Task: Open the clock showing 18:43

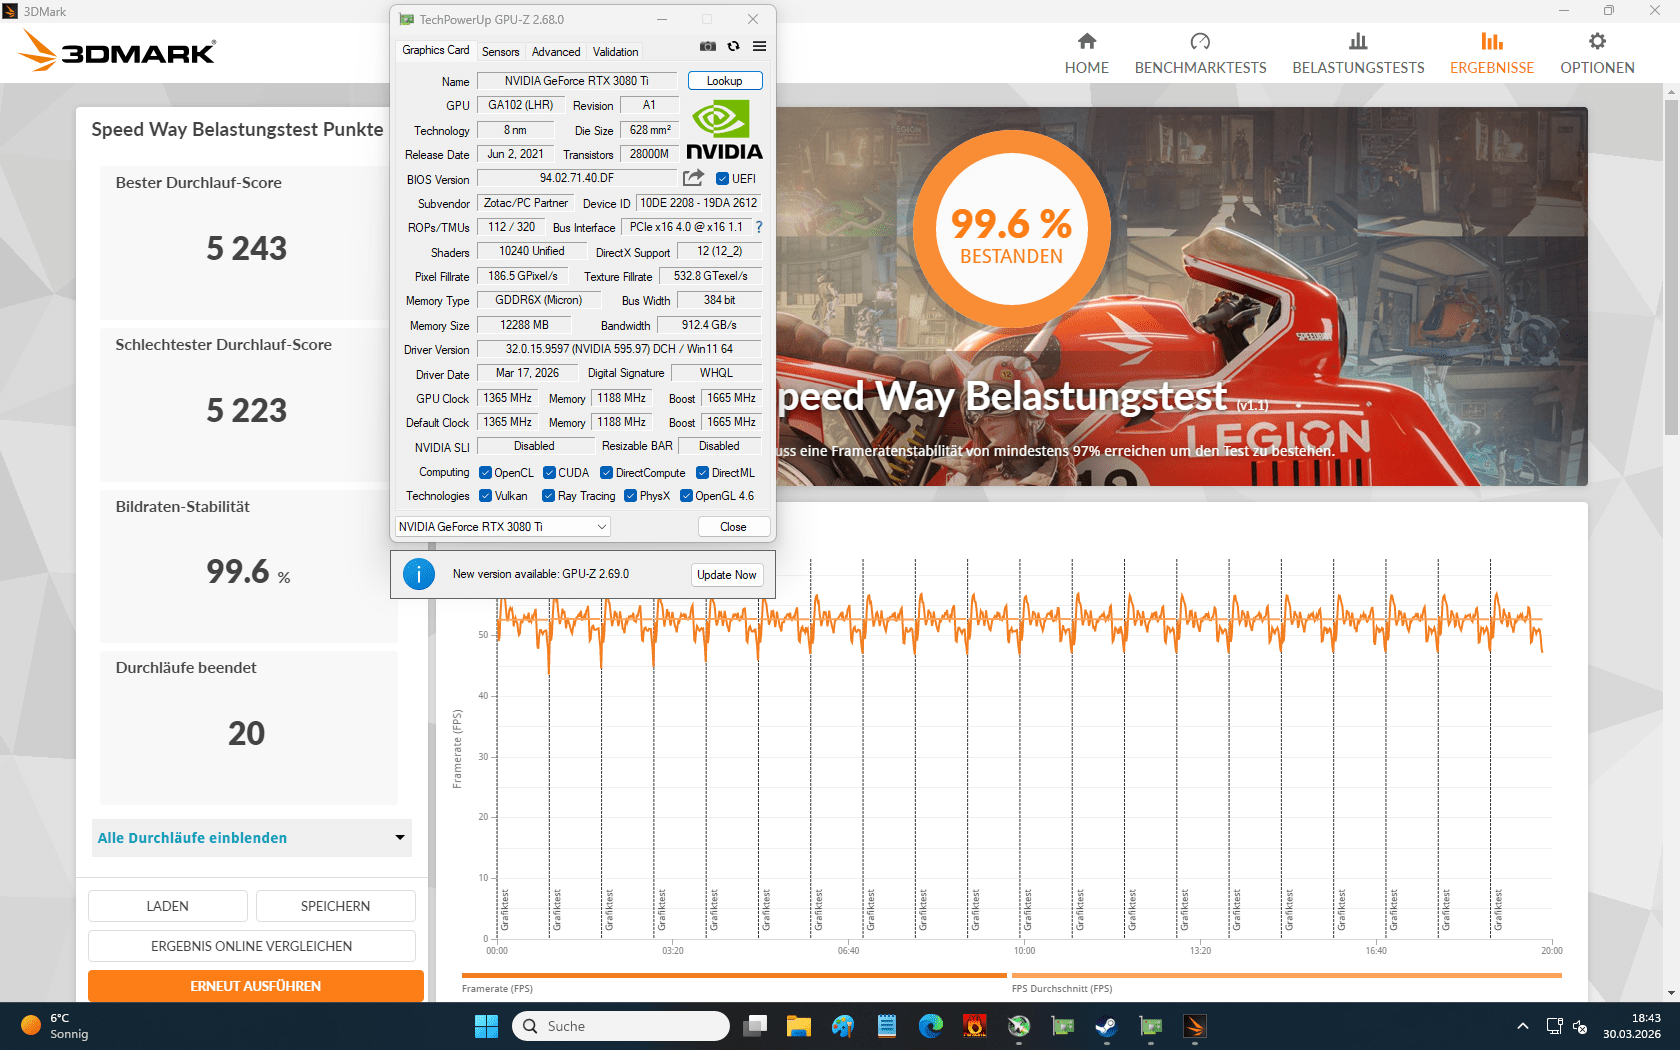Action: pyautogui.click(x=1631, y=1026)
